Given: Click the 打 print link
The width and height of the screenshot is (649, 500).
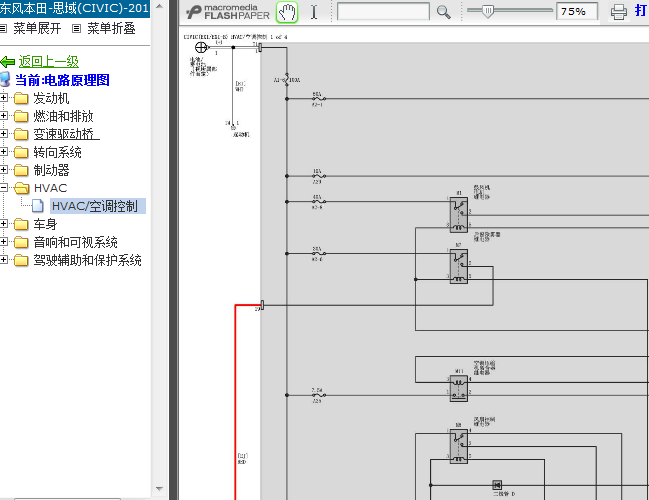Looking at the screenshot, I should 641,11.
